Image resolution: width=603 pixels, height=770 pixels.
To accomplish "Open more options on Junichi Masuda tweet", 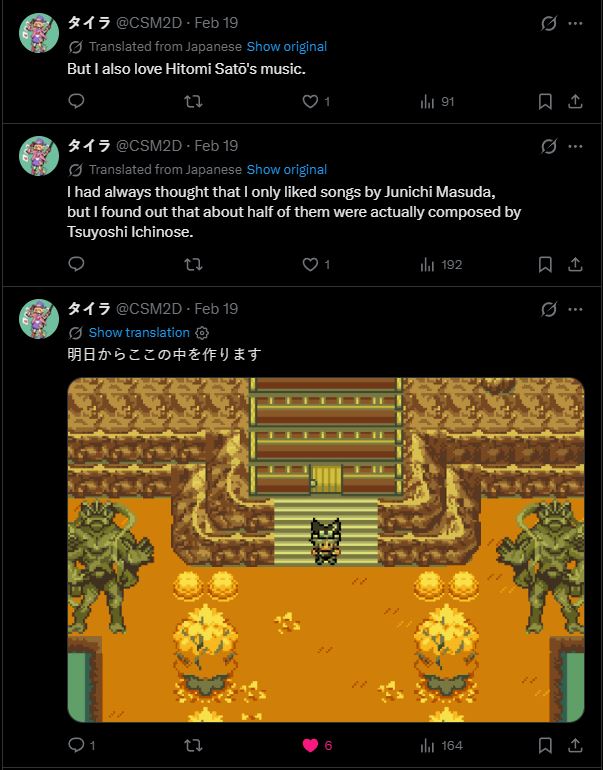I will click(575, 146).
